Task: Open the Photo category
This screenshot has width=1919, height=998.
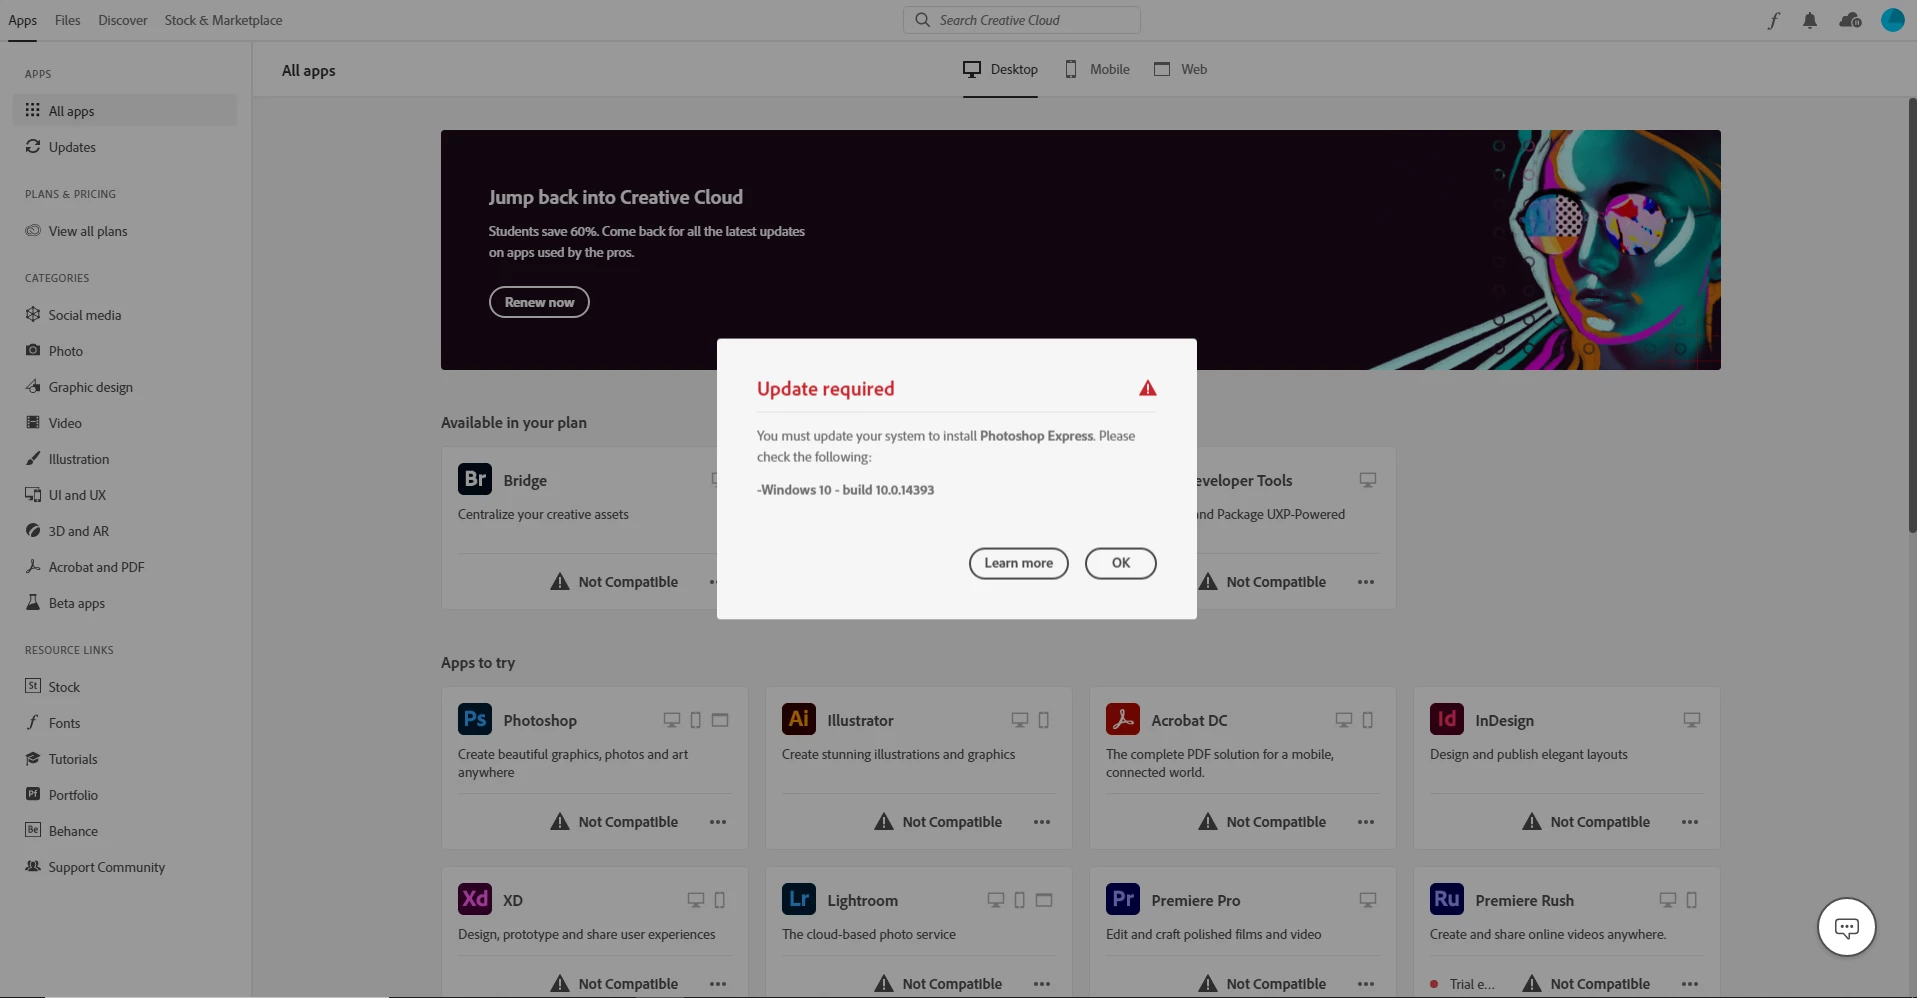Action: pyautogui.click(x=125, y=351)
